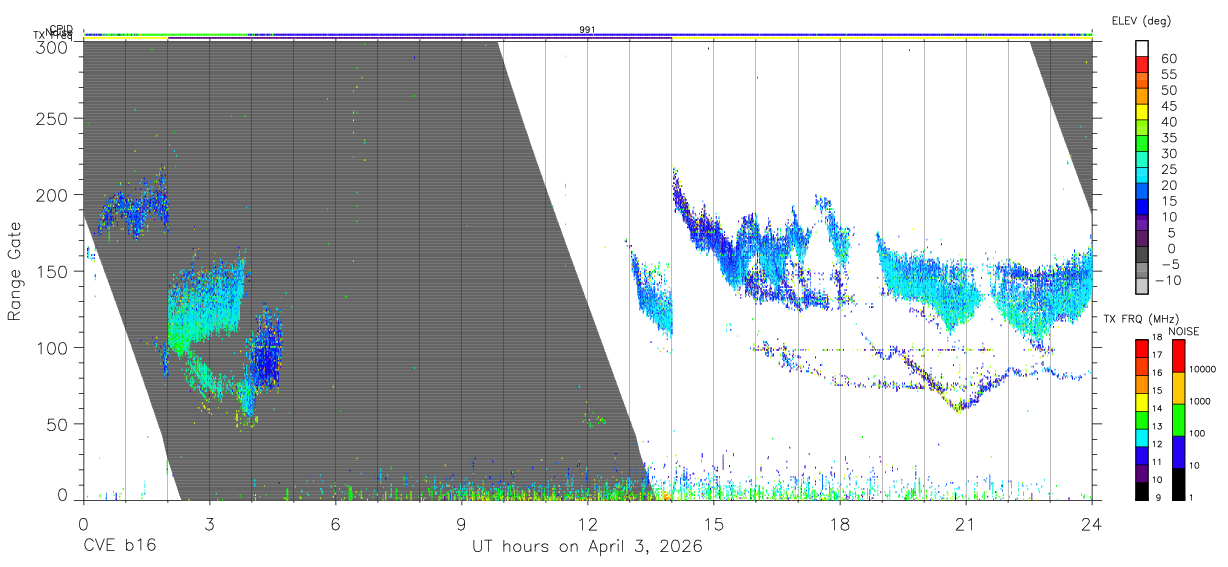1228x567 pixels.
Task: Select the green block of the NOISE bar
Action: [1178, 419]
